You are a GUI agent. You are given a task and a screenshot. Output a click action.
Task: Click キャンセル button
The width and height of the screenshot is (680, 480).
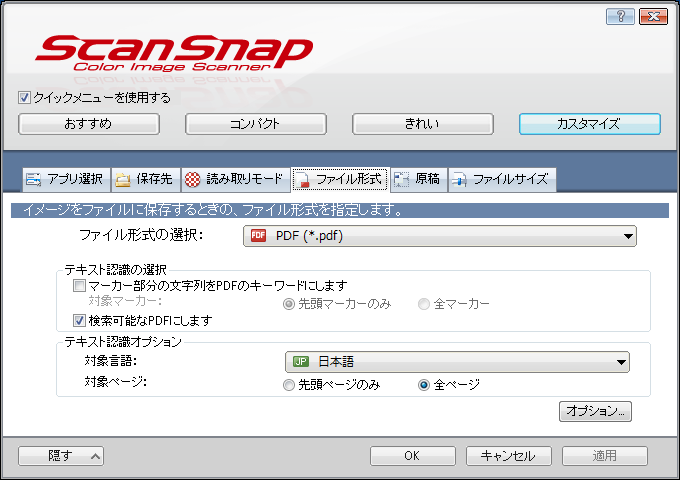(x=509, y=456)
